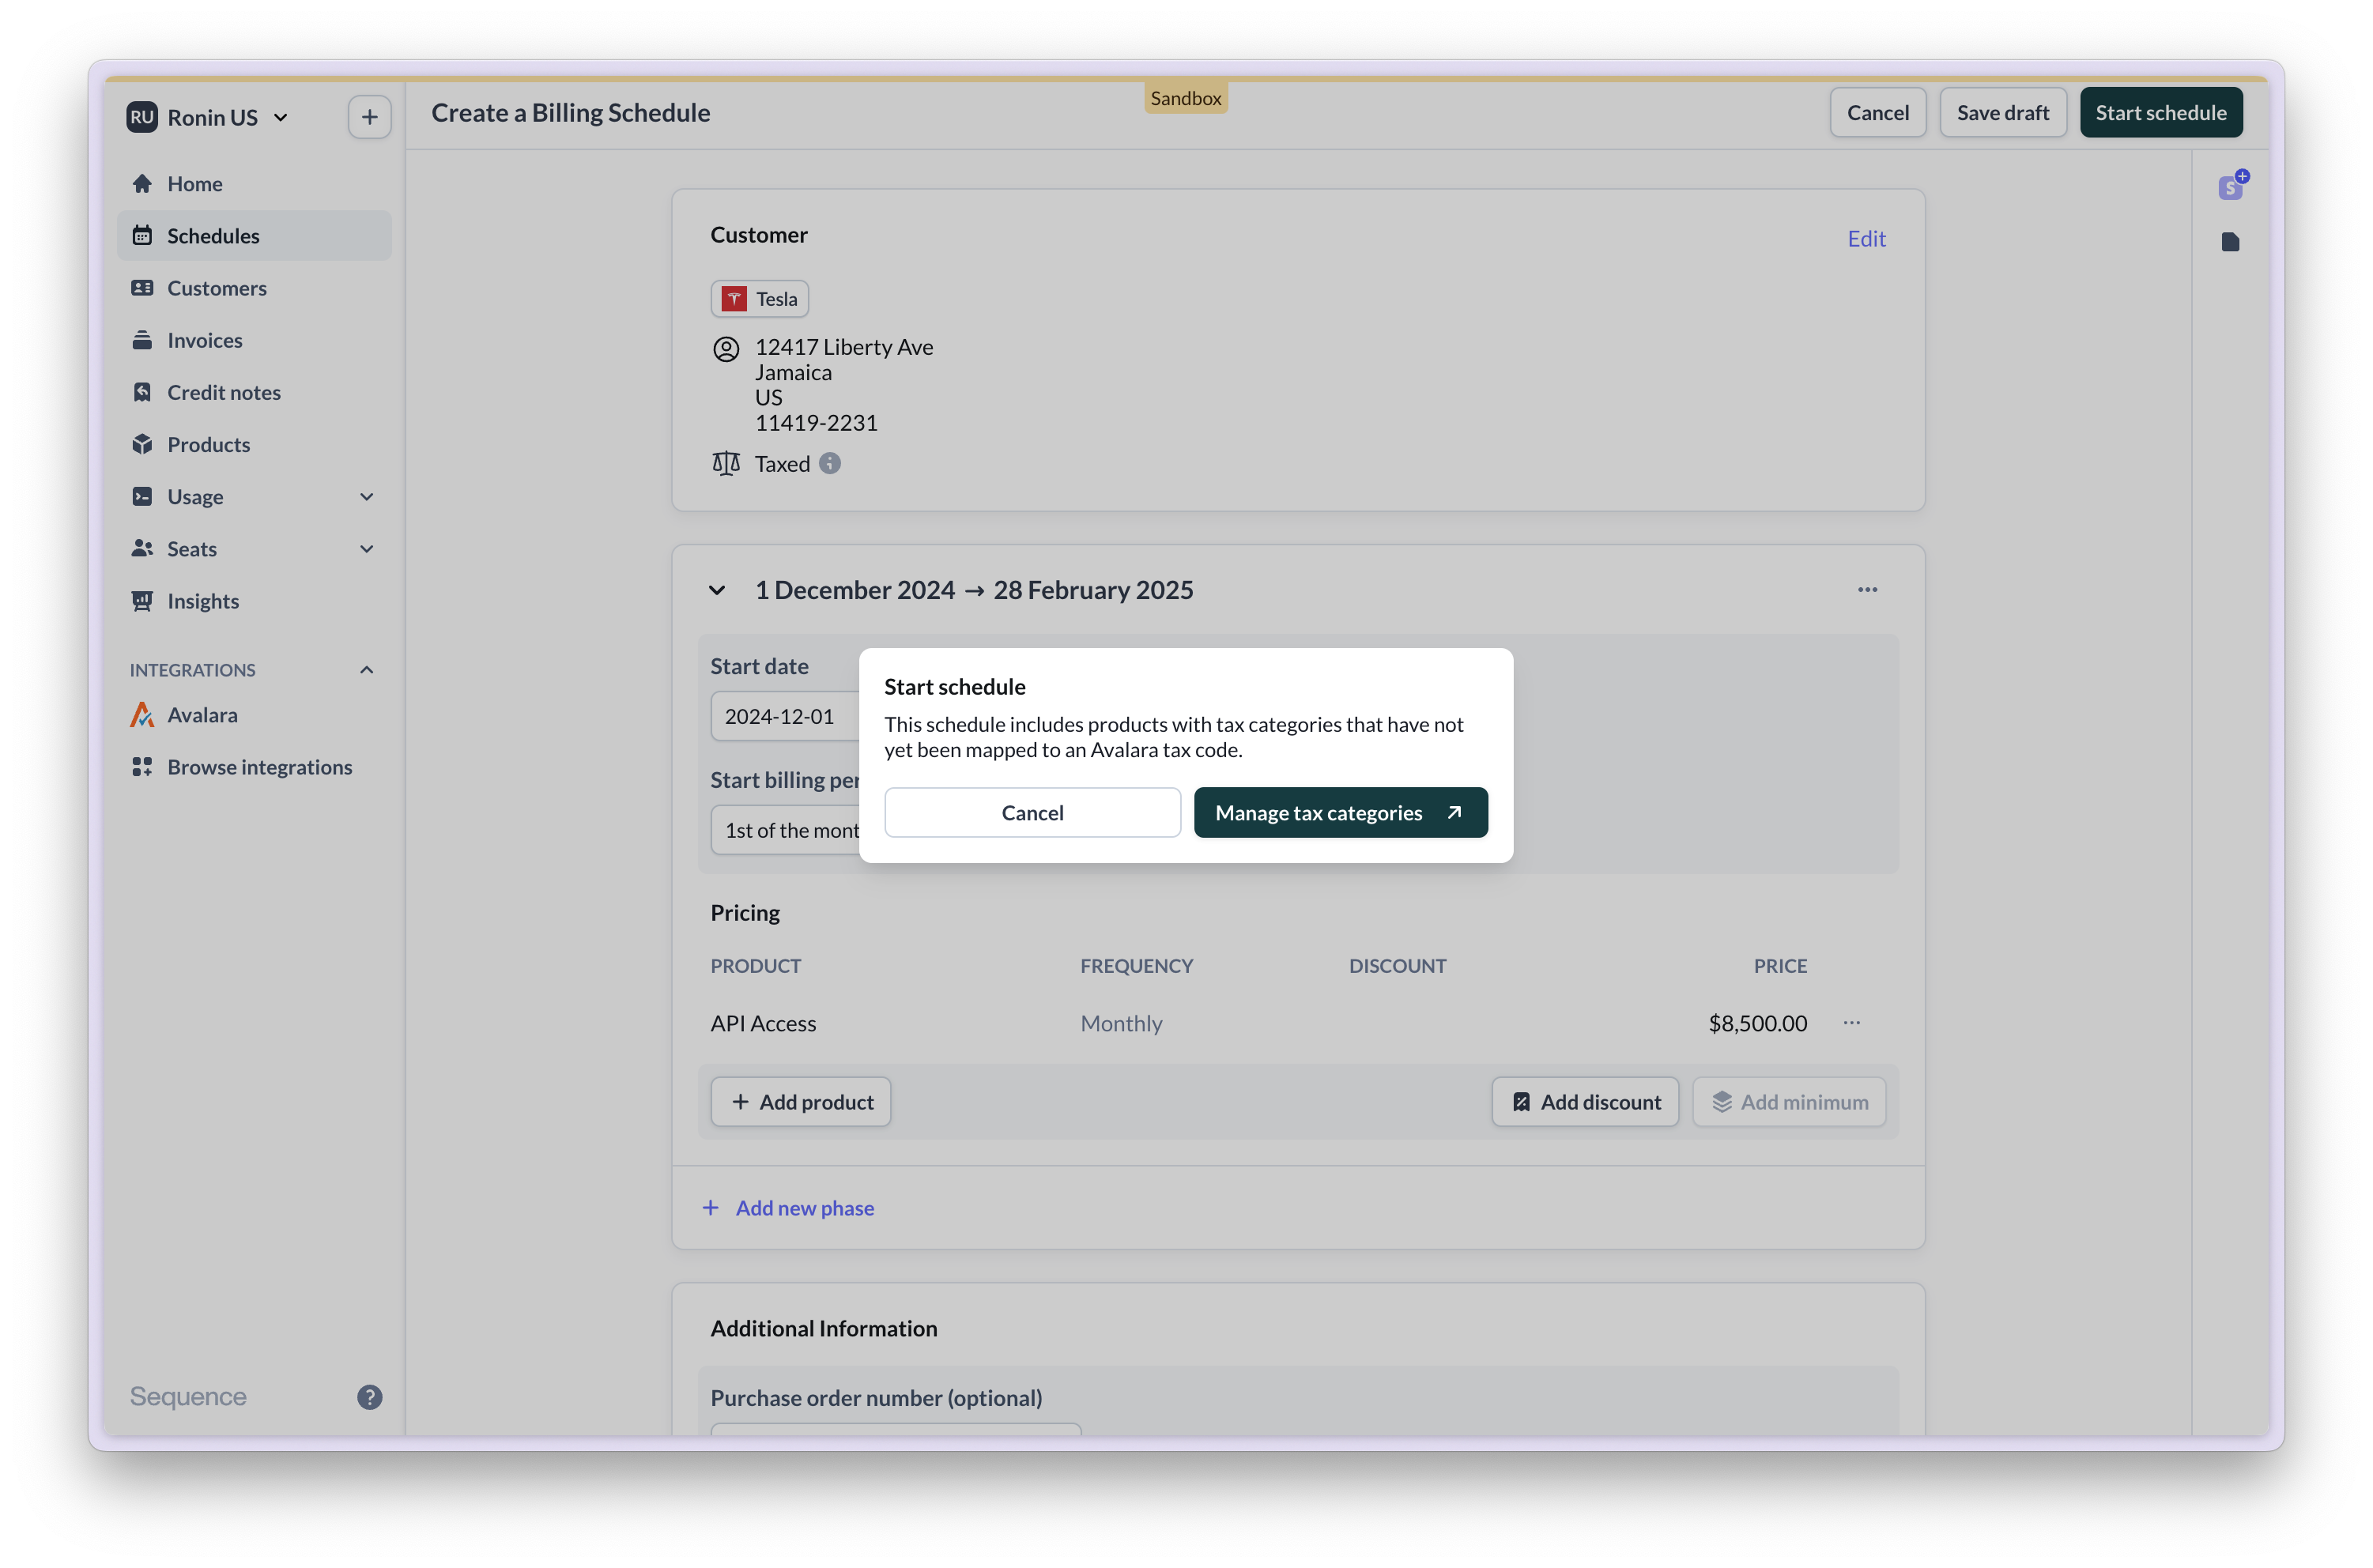Click the external arrow on Manage tax categories
Viewport: 2373px width, 1568px height.
[1455, 813]
